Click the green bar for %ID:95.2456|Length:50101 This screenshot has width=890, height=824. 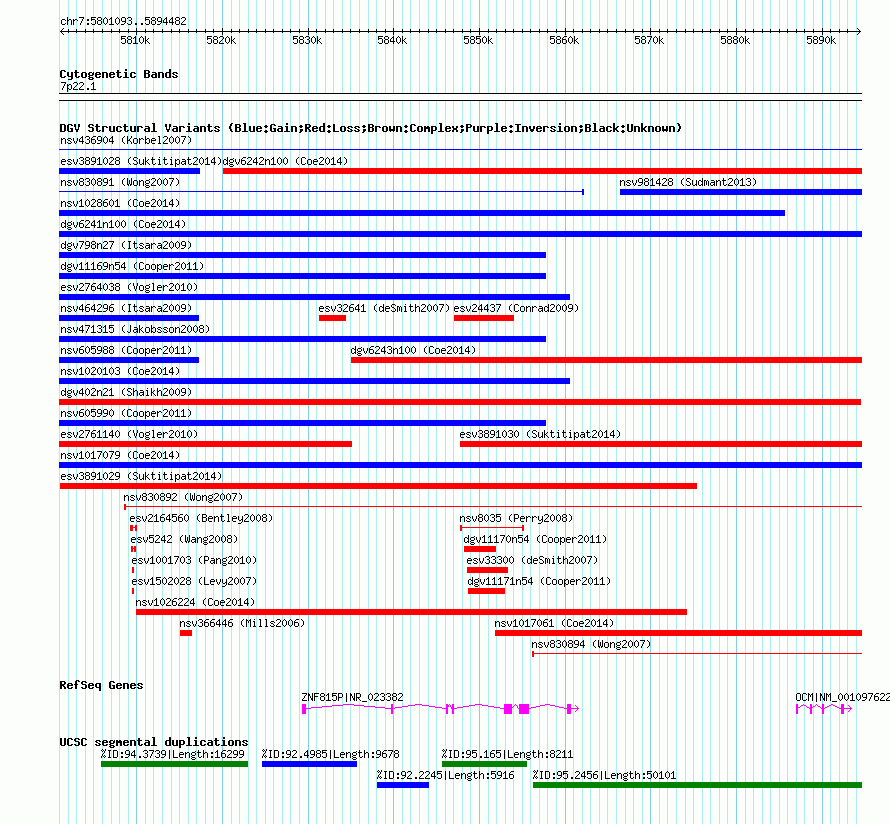pyautogui.click(x=698, y=785)
